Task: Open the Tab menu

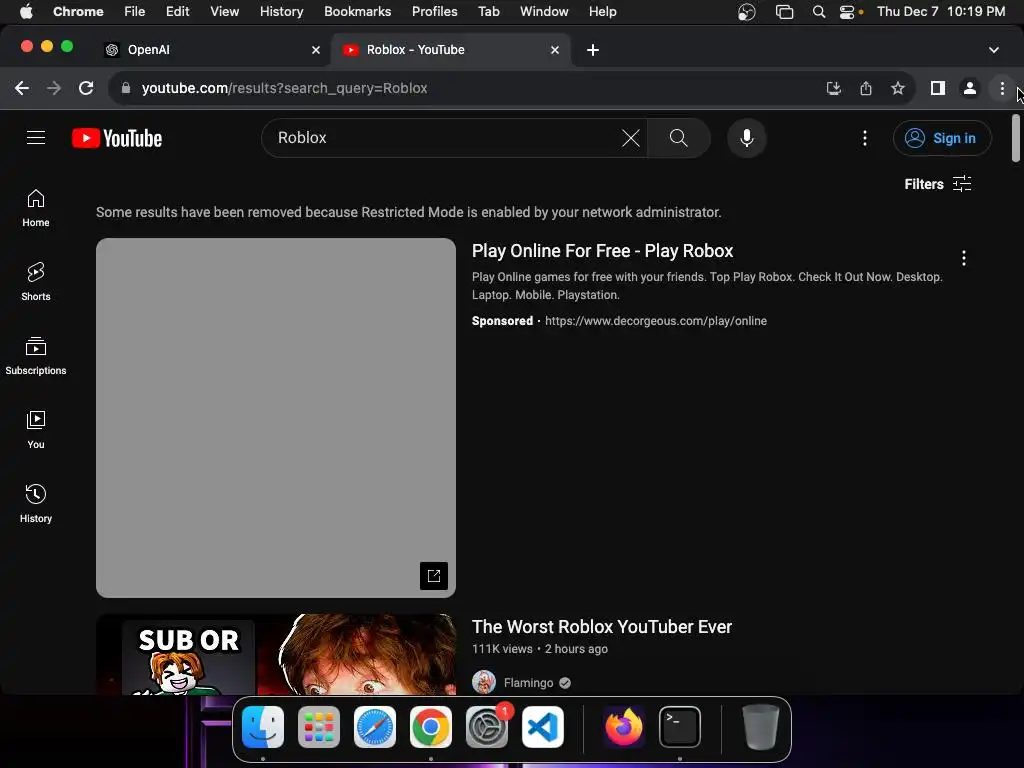Action: (488, 11)
